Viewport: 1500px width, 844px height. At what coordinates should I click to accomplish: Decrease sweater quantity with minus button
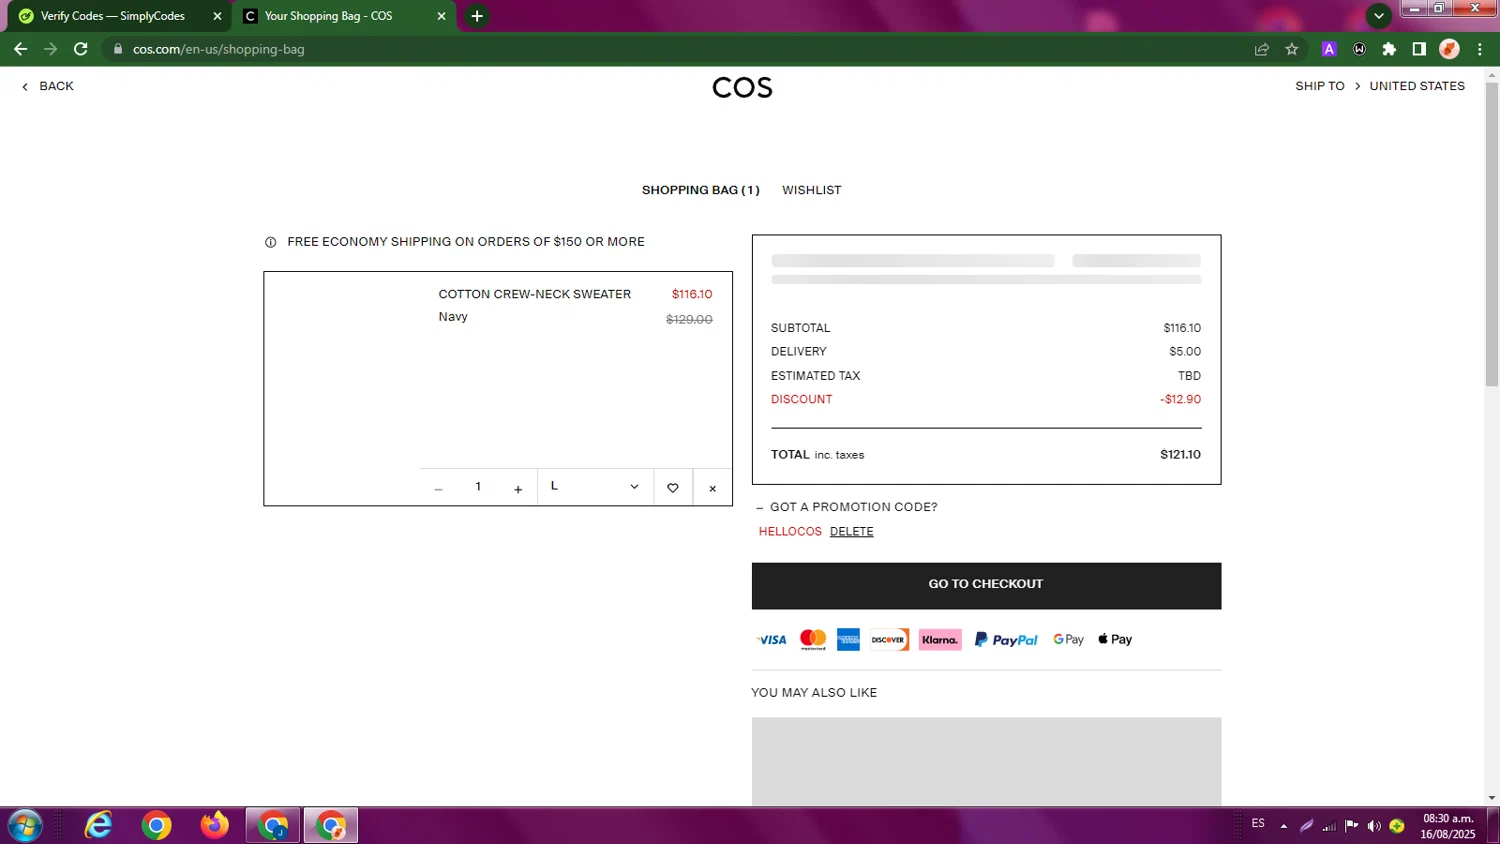click(438, 488)
